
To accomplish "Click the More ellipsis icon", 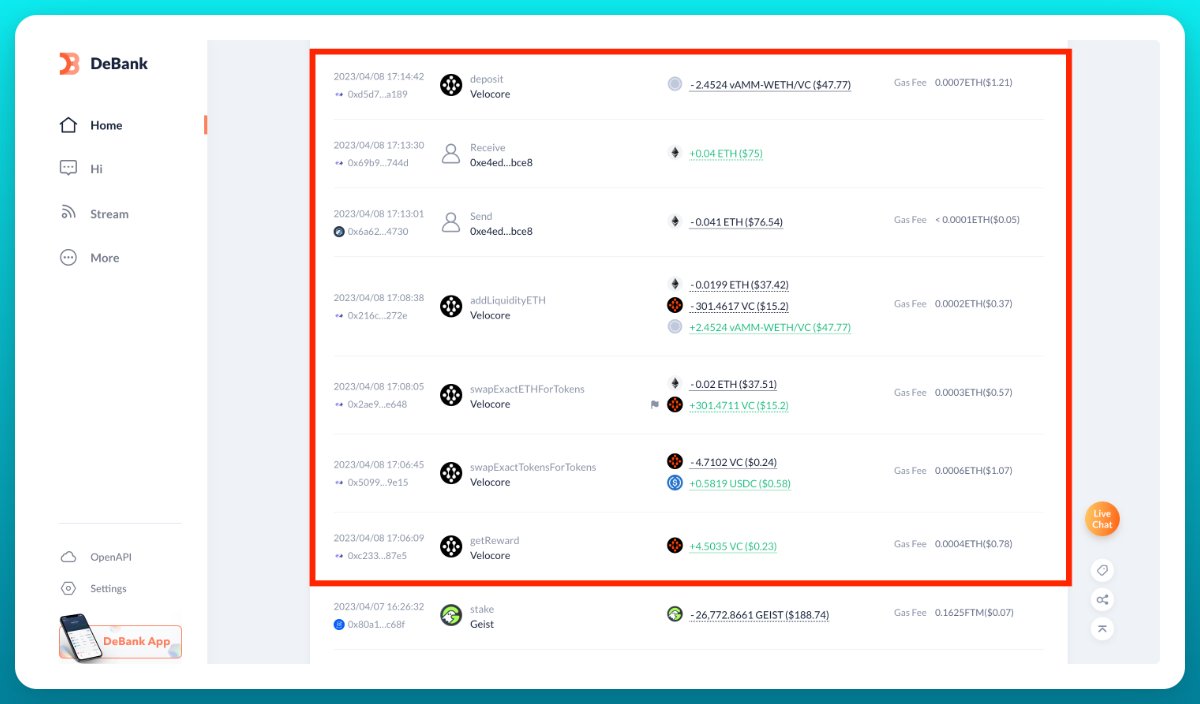I will click(x=68, y=257).
